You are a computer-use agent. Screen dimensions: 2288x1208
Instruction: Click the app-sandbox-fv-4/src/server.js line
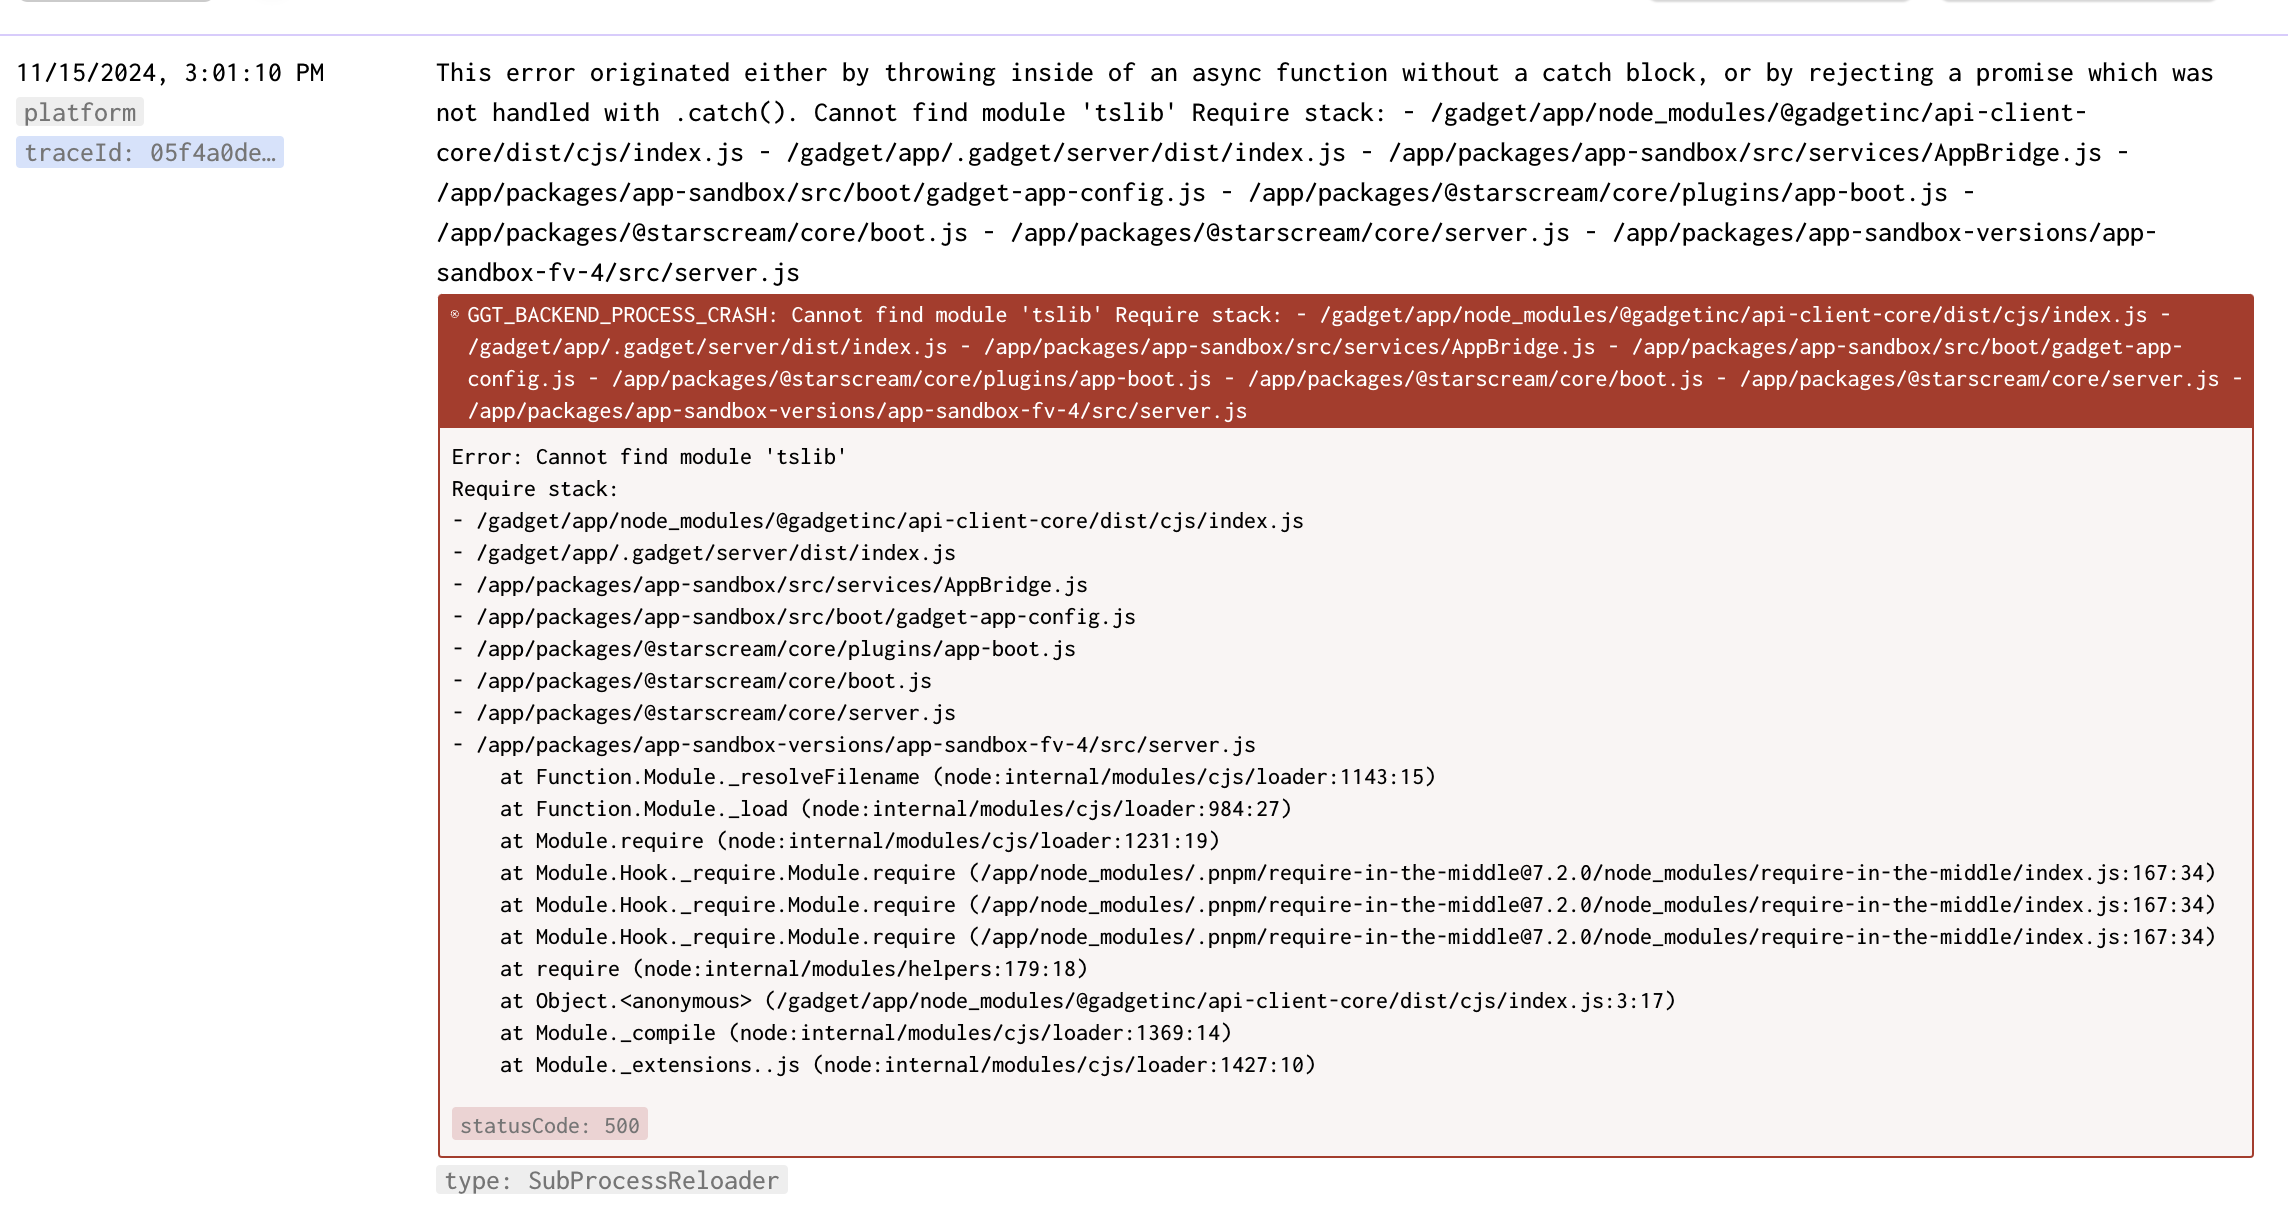(x=866, y=744)
